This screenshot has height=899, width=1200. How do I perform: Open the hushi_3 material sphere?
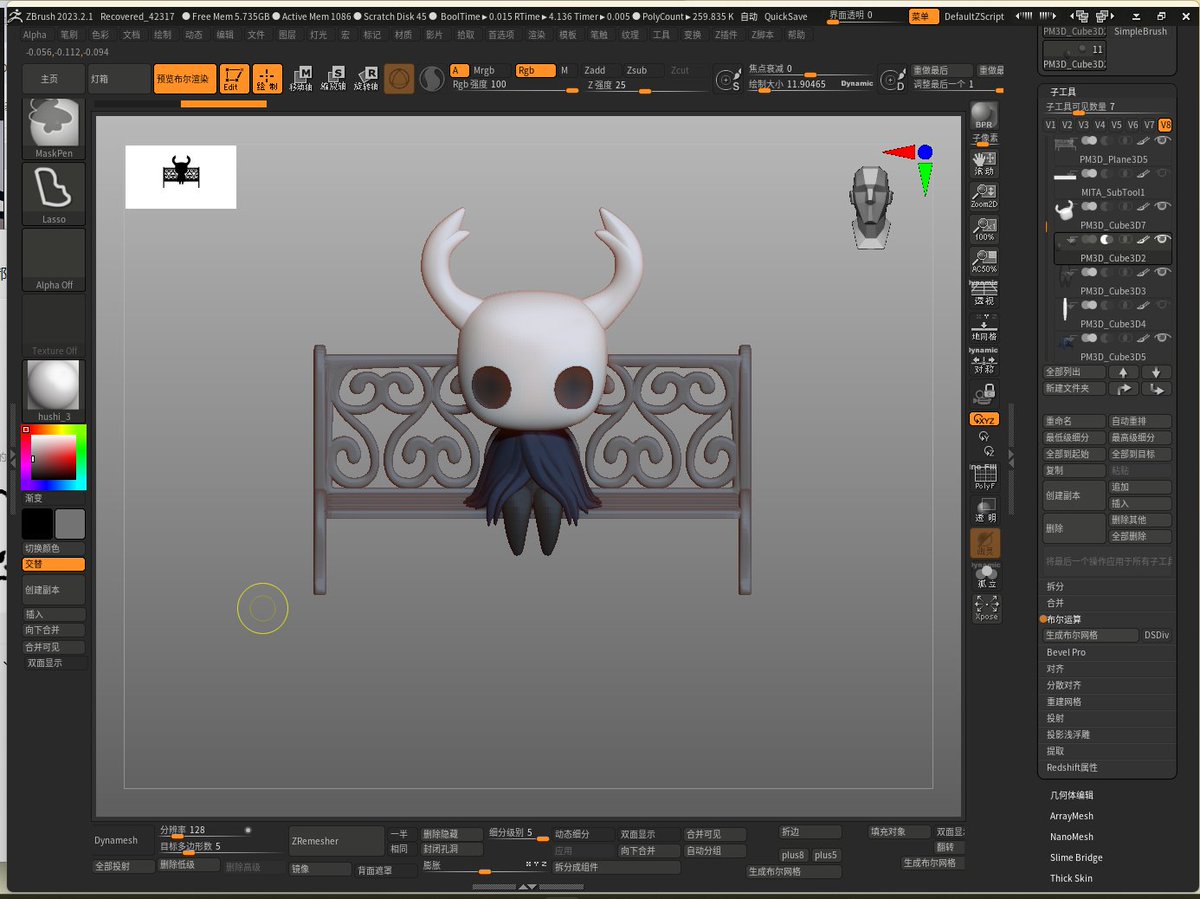coord(54,390)
